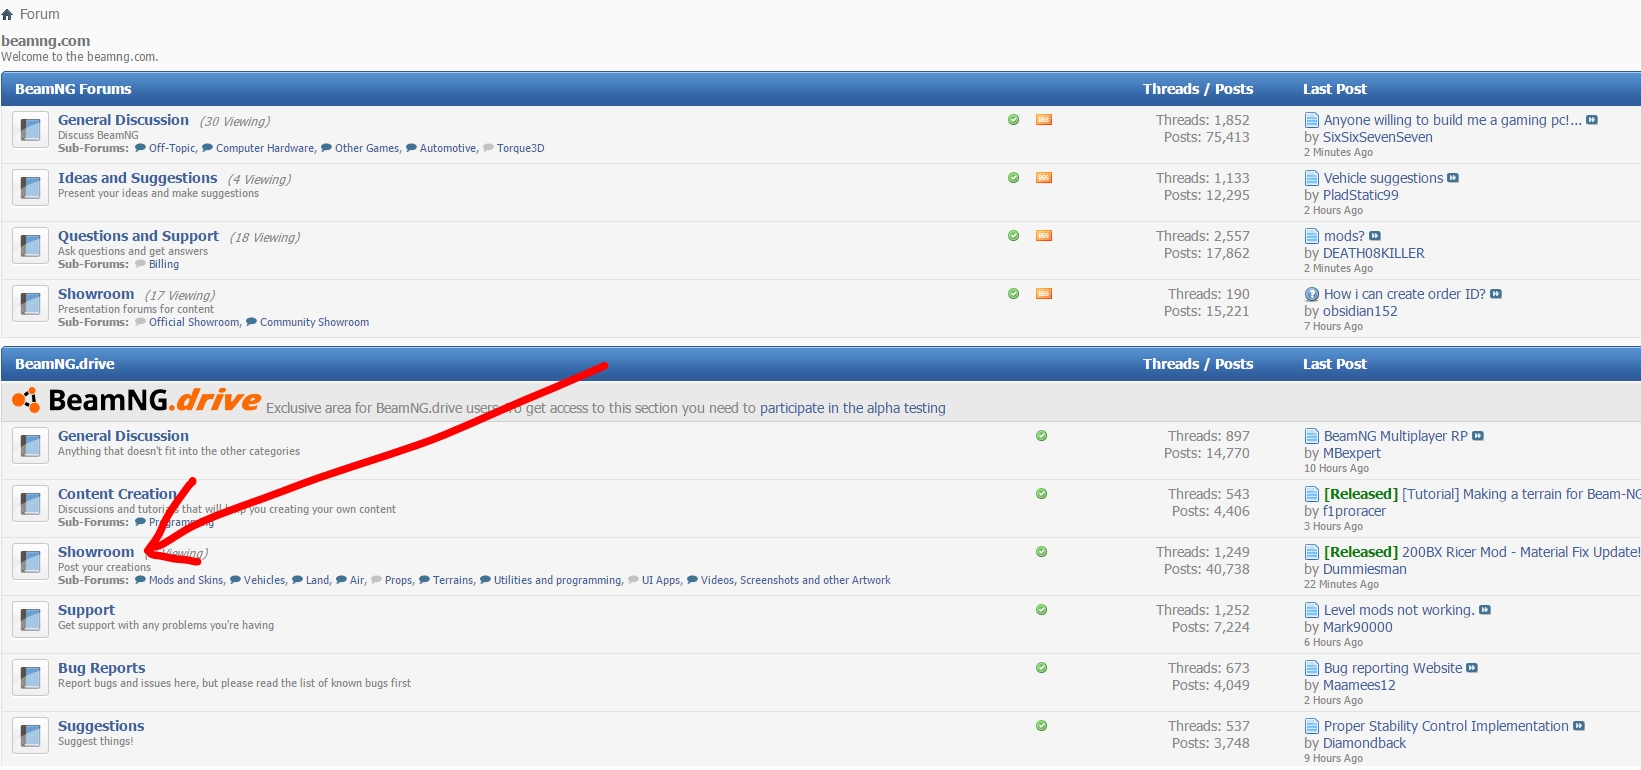1641x770 pixels.
Task: Click go-to-last-post arrow beside Bug reporting Website
Action: pos(1472,668)
